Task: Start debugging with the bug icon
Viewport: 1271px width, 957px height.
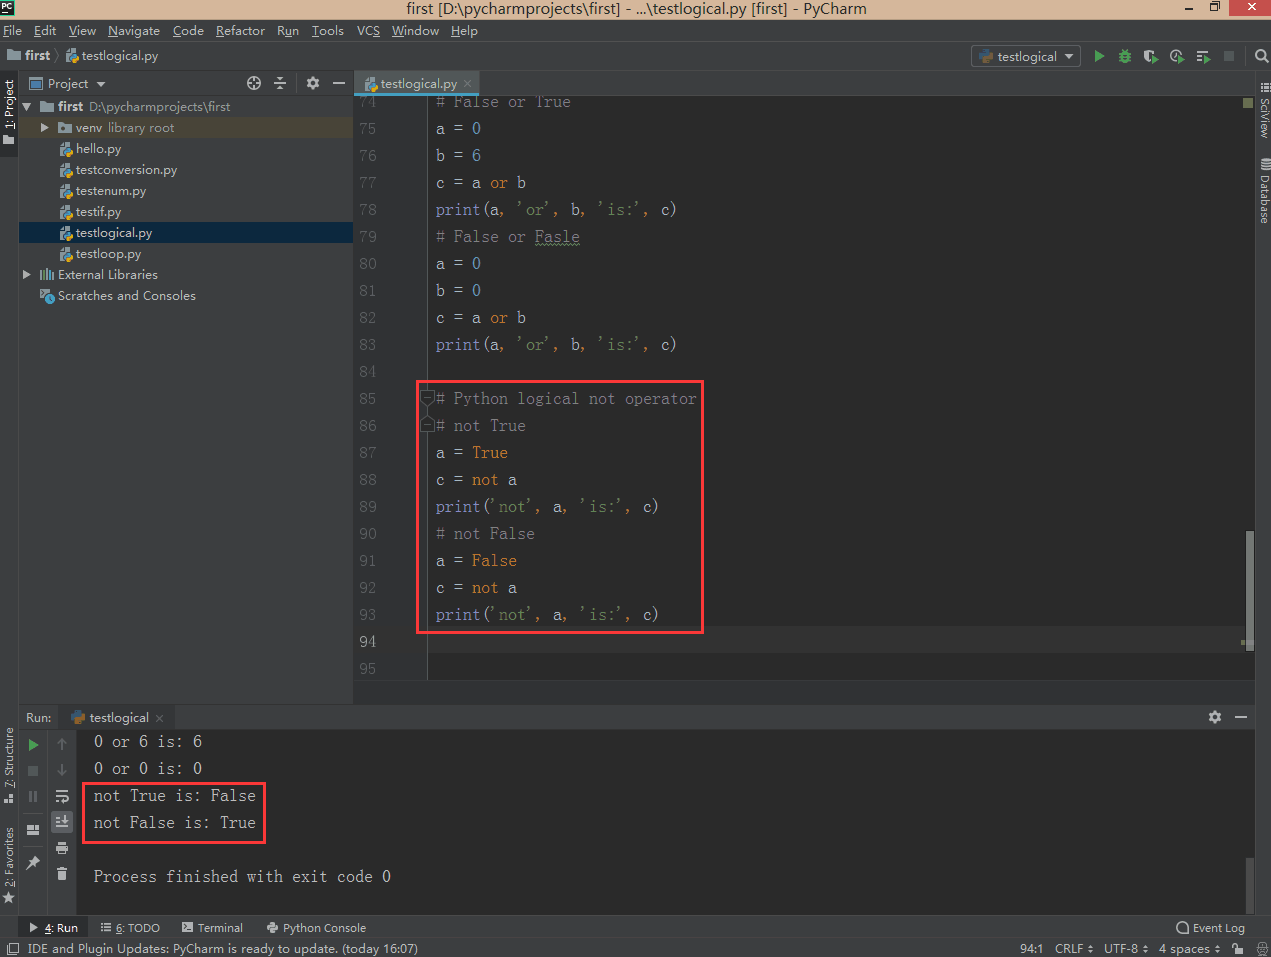Action: click(x=1125, y=56)
